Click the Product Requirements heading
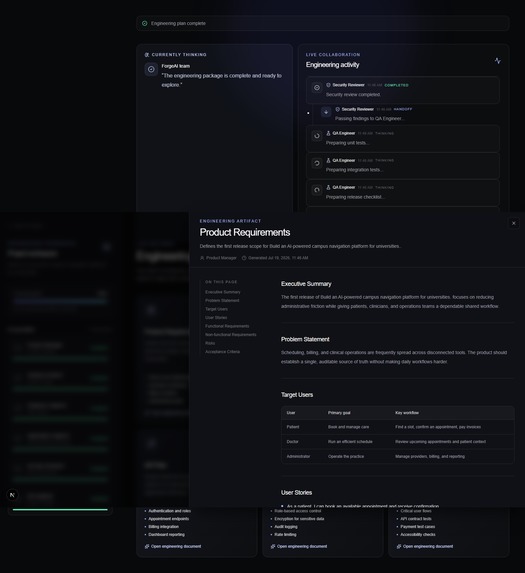 click(x=245, y=232)
